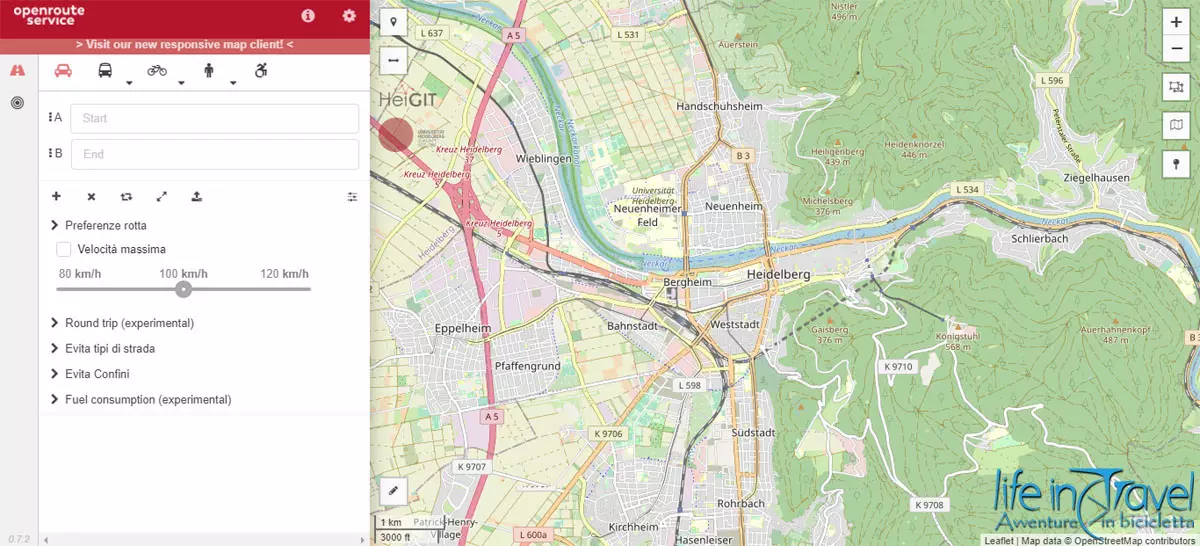The height and width of the screenshot is (546, 1200).
Task: Open heavy vehicle profile dropdown arrow
Action: [x=130, y=84]
